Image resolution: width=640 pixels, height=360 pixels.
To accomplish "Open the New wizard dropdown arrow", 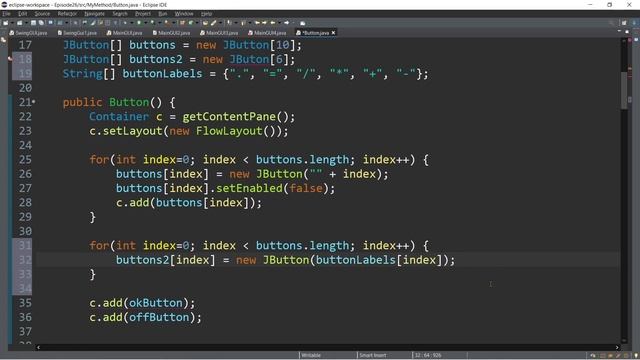I will (x=12, y=23).
